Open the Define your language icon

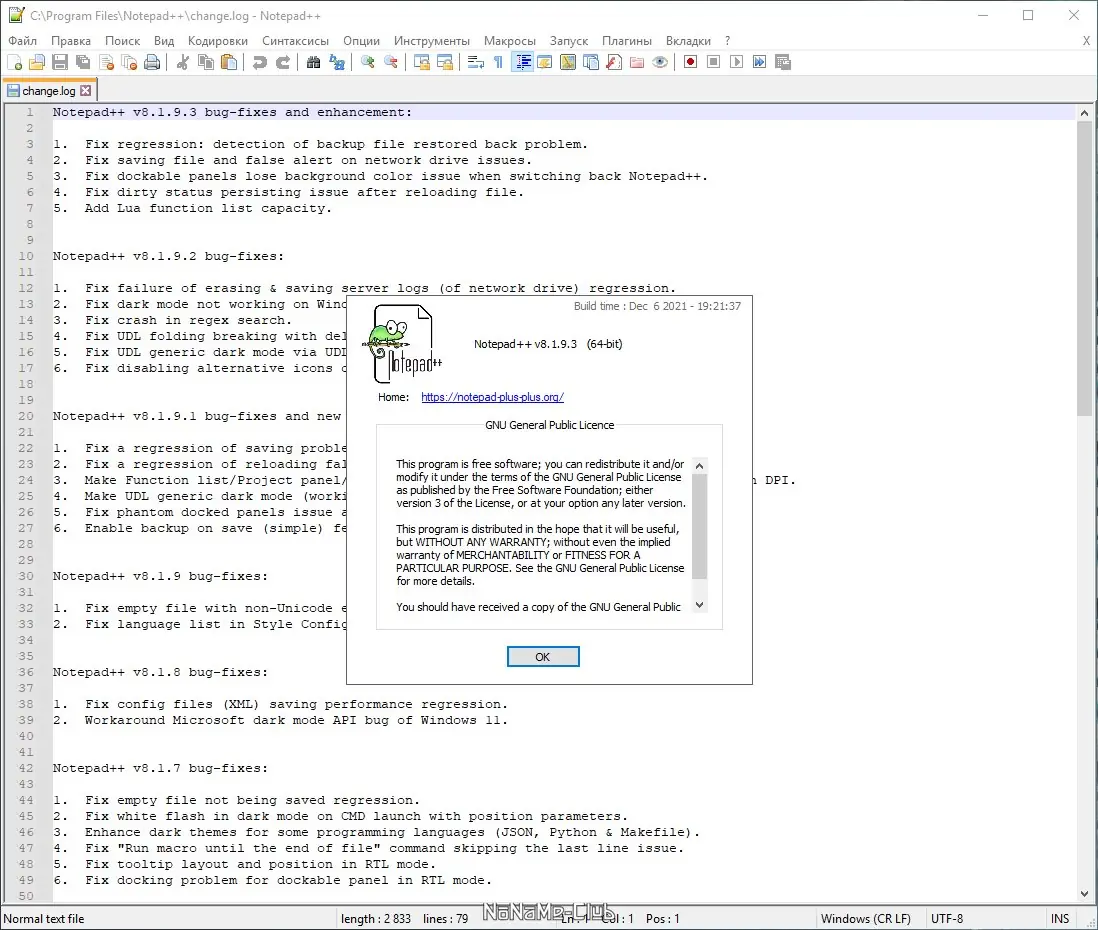point(545,62)
